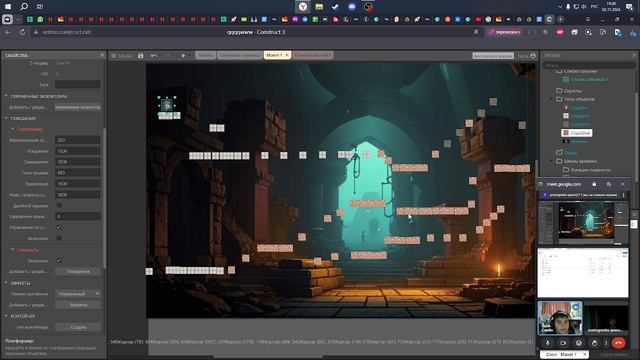Screen dimensions: 640x360
Task: Collapse the Container section
Action: point(6,316)
